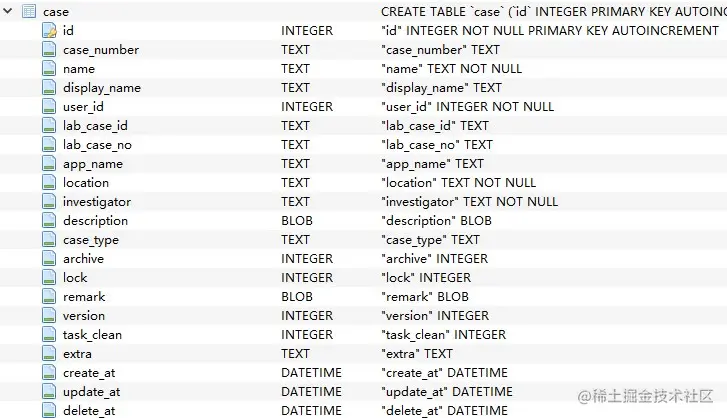Click the id primary key field icon

[x=49, y=31]
